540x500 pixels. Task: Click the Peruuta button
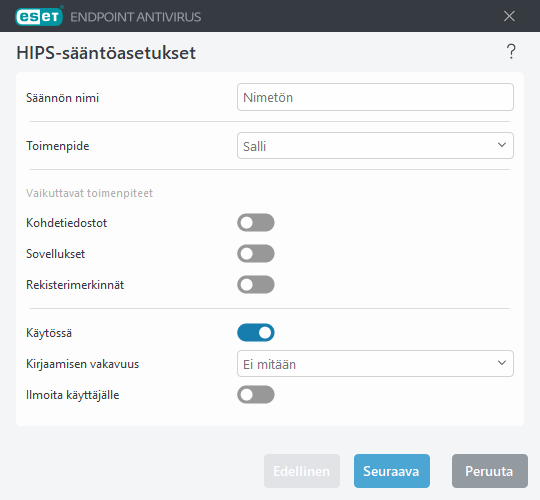coord(489,471)
